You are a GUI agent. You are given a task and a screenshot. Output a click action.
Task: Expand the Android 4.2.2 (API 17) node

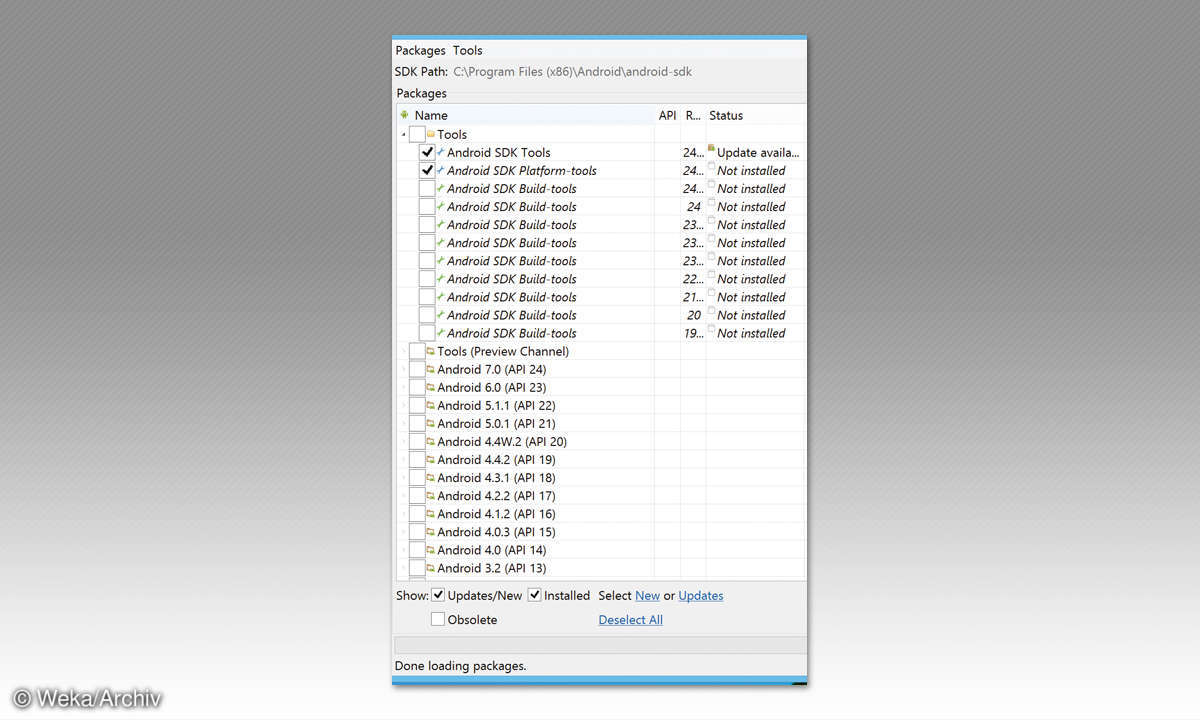(404, 496)
